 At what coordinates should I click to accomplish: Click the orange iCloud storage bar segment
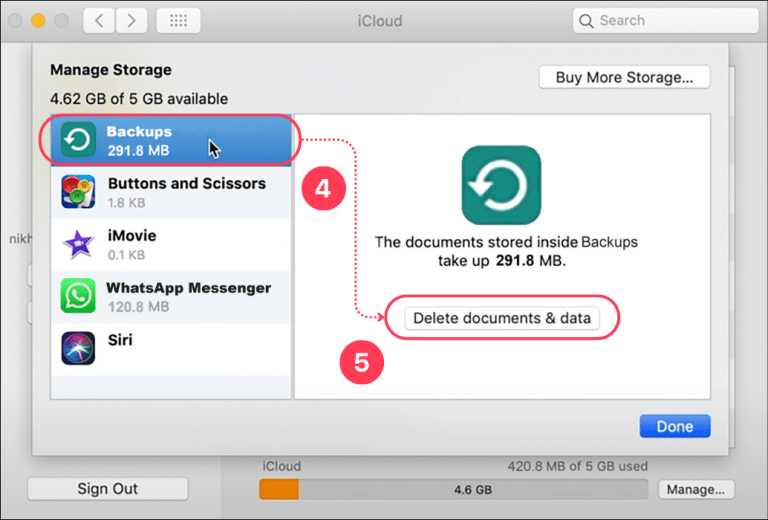279,490
